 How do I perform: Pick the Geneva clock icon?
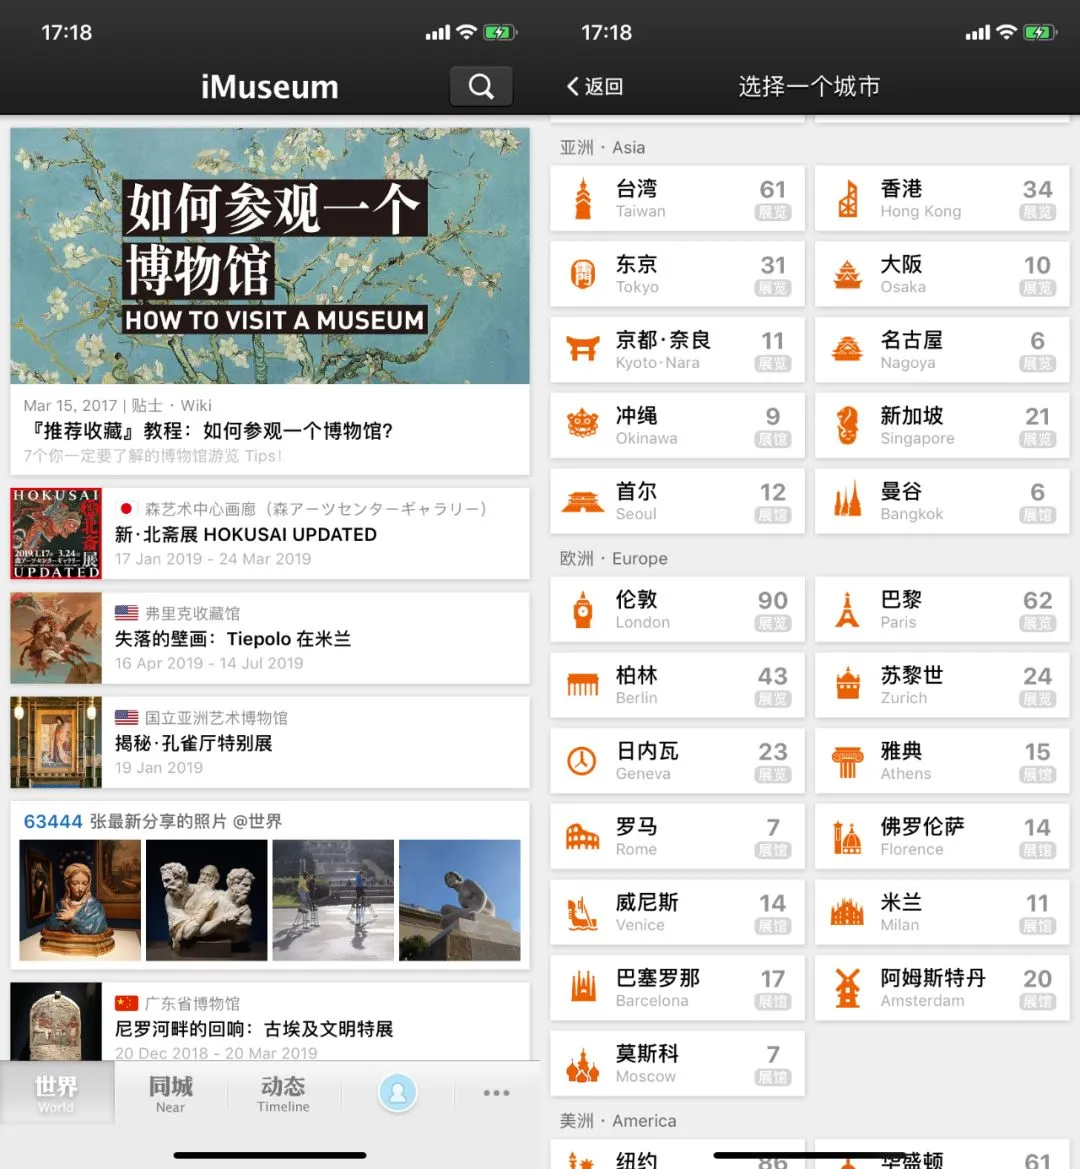click(x=582, y=760)
